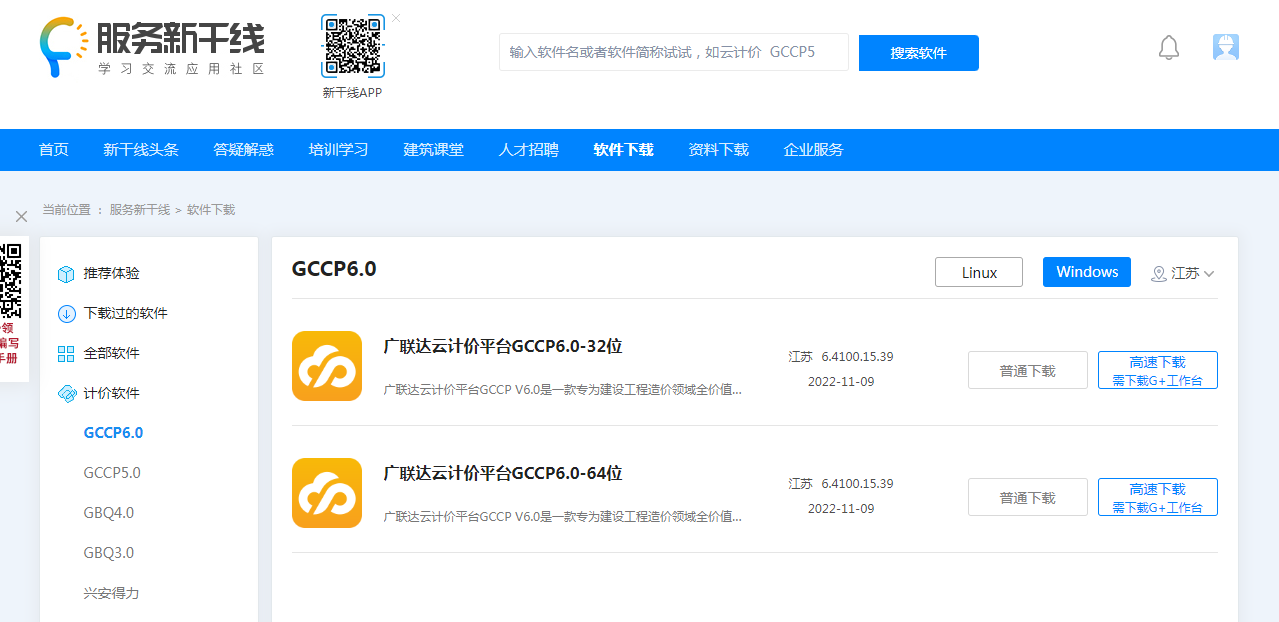The image size is (1279, 622).
Task: Select GBQ4.0 in sidebar list
Action: tap(109, 513)
